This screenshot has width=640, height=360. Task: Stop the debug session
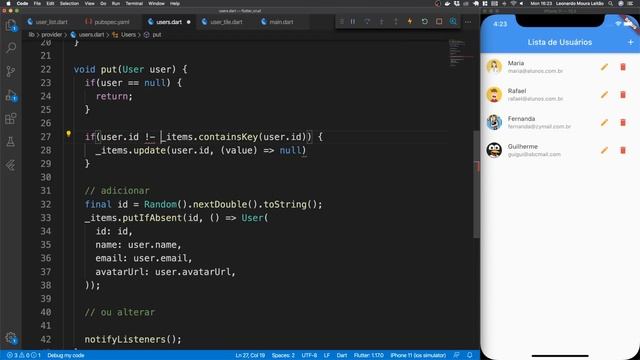coord(439,22)
